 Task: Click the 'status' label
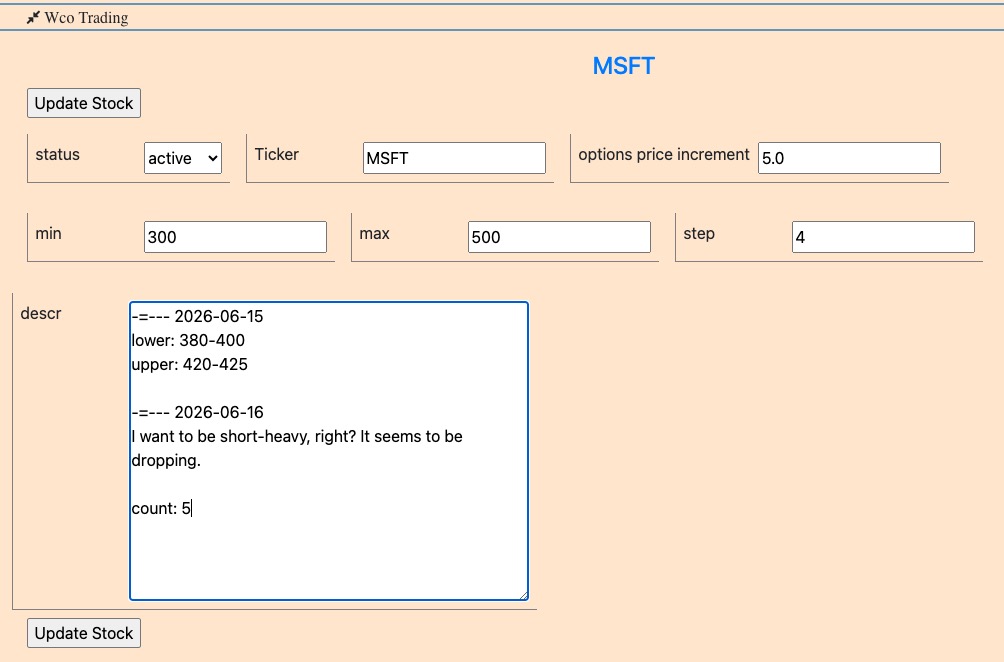click(x=58, y=154)
